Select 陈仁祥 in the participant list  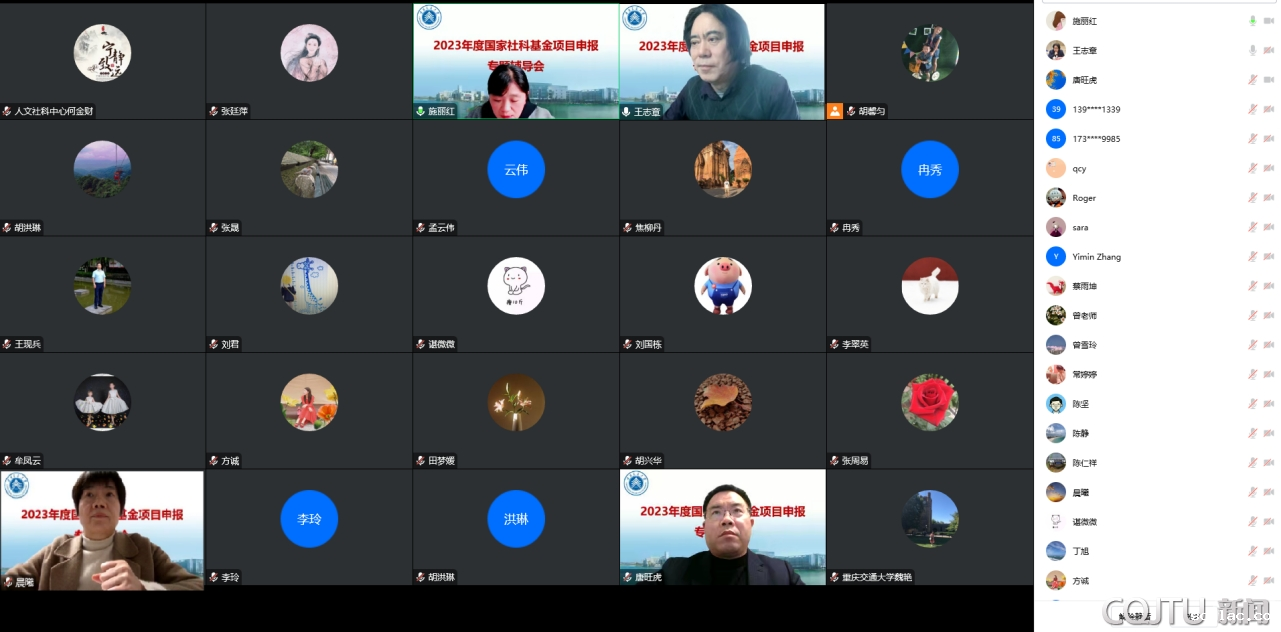point(1084,463)
